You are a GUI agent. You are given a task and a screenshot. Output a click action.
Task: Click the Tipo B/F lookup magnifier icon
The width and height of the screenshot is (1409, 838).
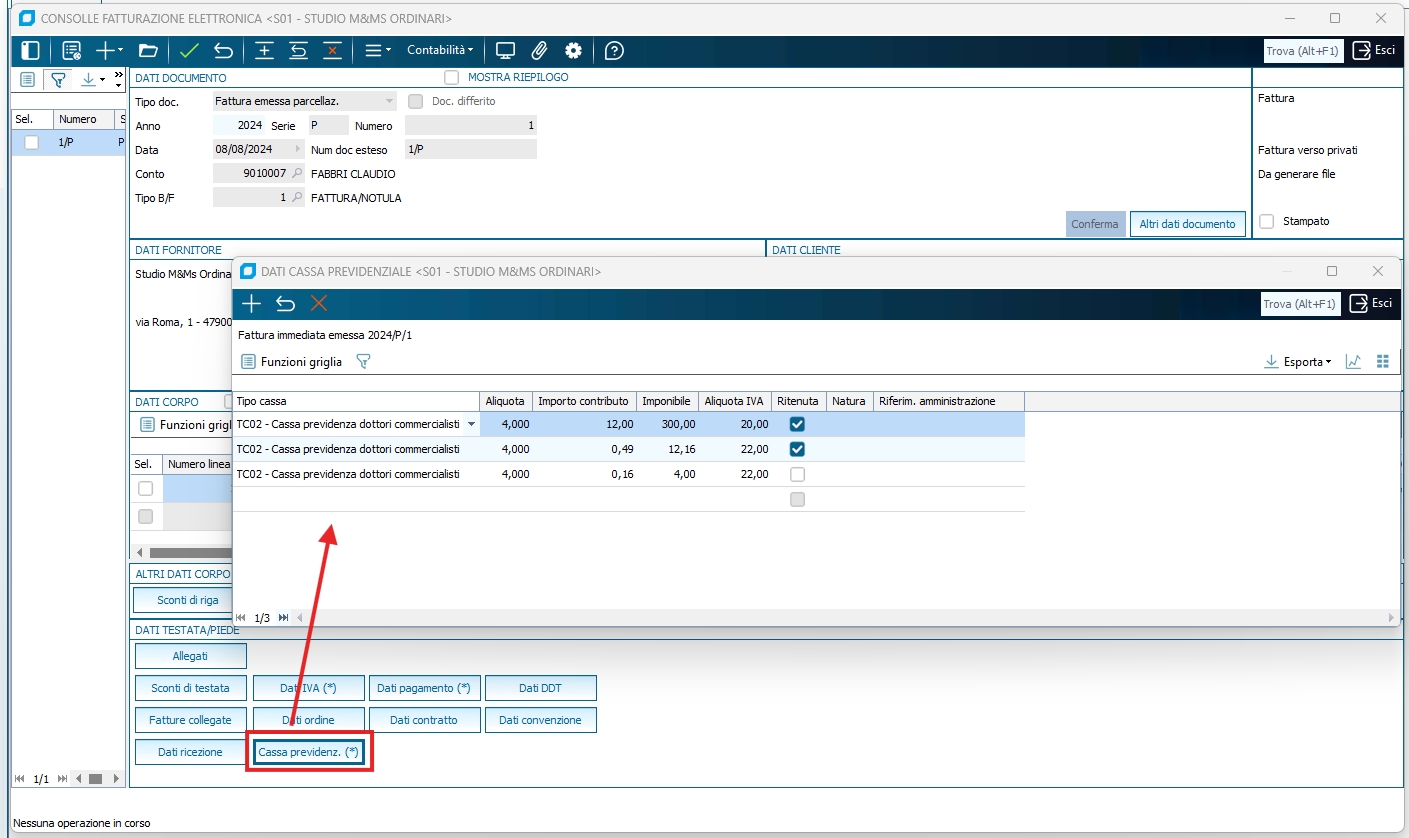296,198
